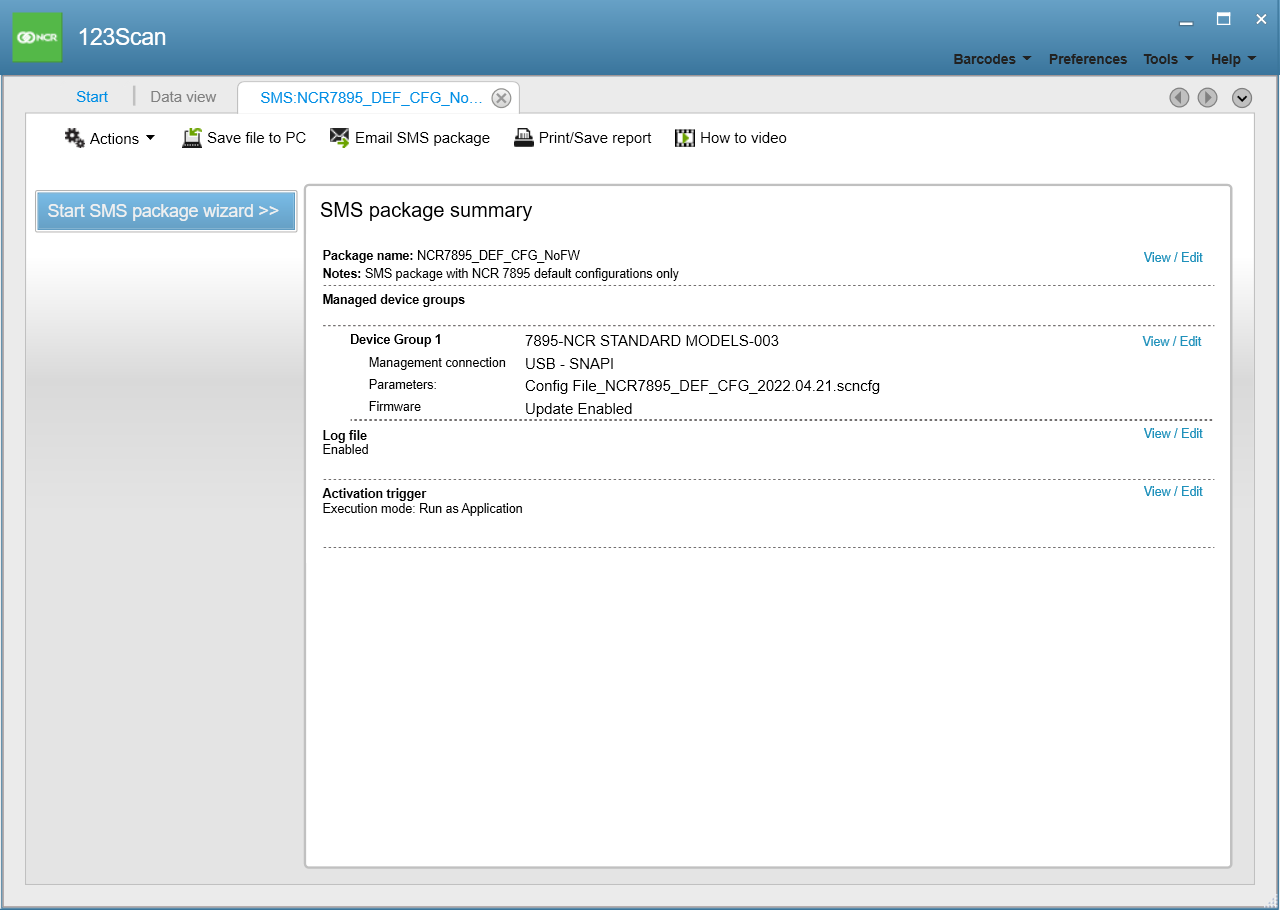Screen dimensions: 1280x910
Task: Open the Preferences menu
Action: point(1088,59)
